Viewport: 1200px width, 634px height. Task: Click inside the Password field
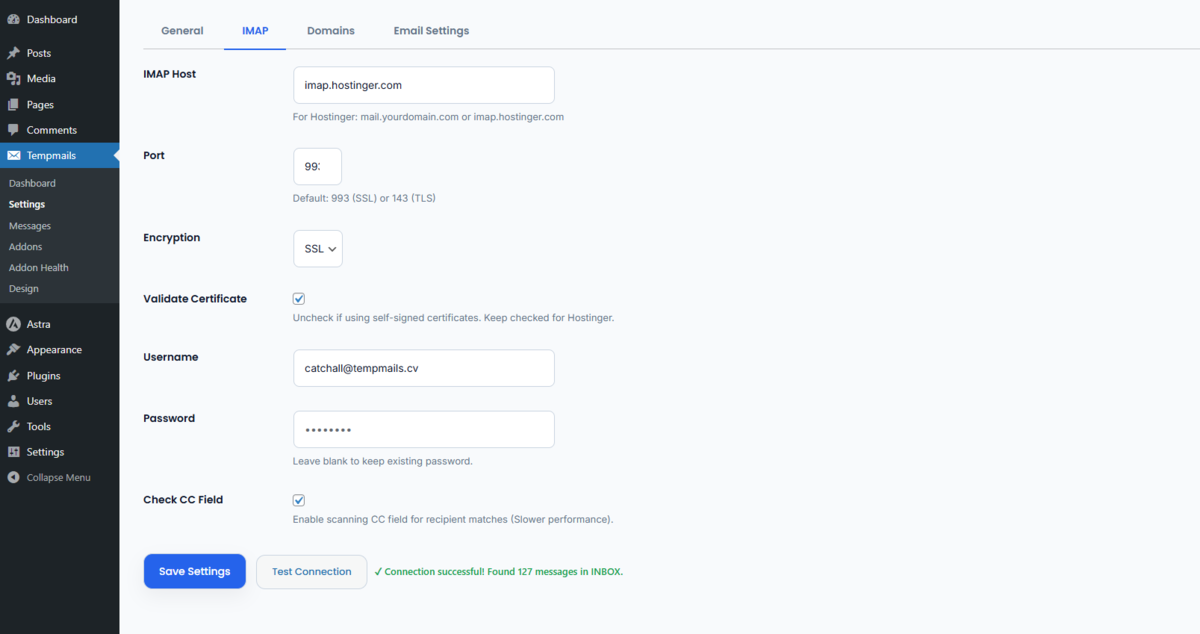pos(423,429)
